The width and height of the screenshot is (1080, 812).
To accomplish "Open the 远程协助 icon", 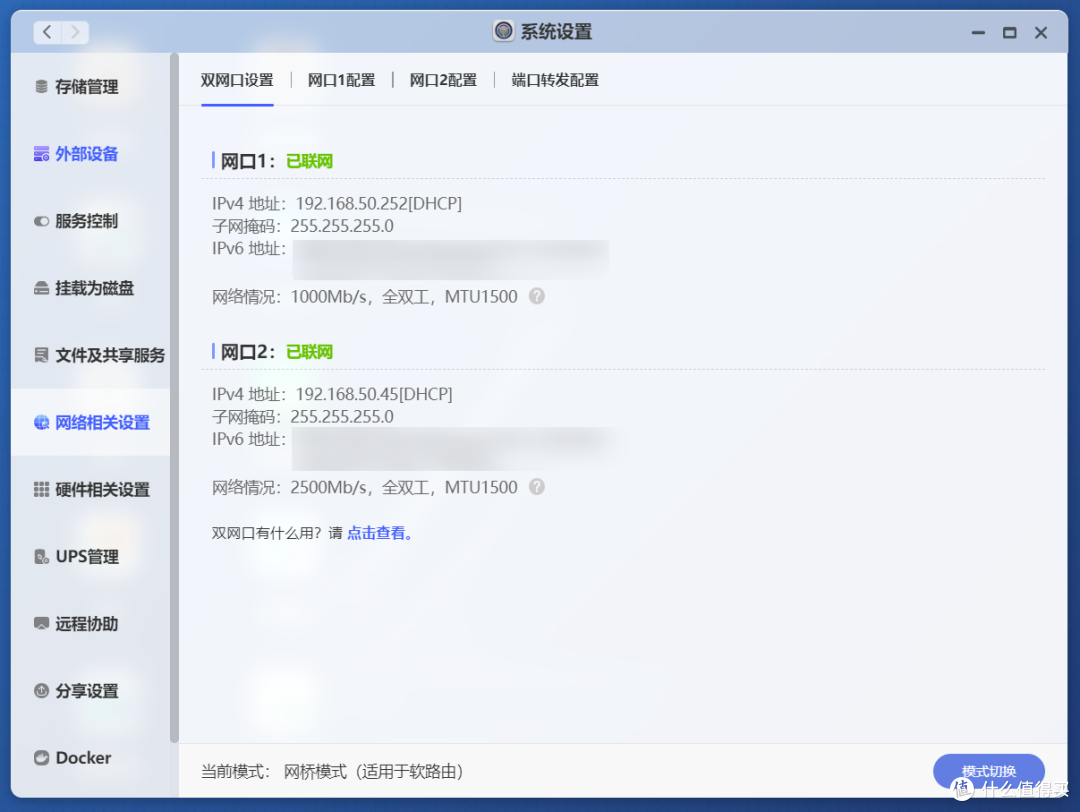I will coord(41,623).
